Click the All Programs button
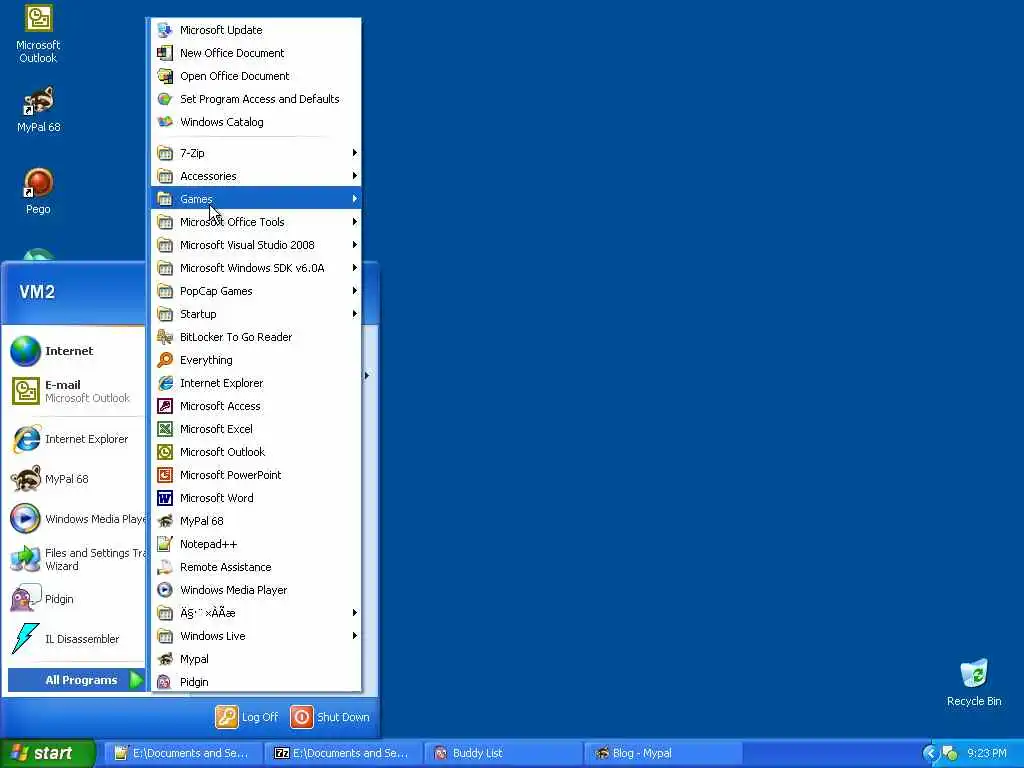This screenshot has height=768, width=1024. [76, 680]
